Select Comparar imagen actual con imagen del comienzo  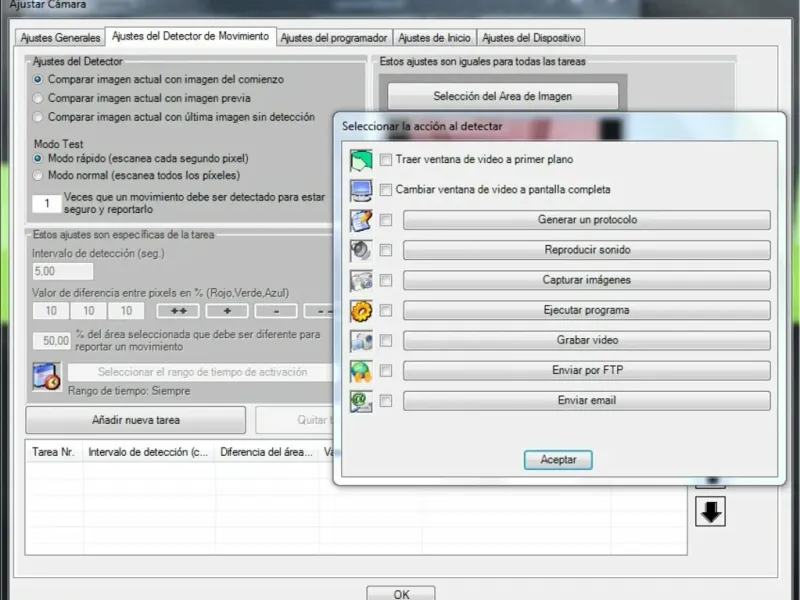pos(37,80)
